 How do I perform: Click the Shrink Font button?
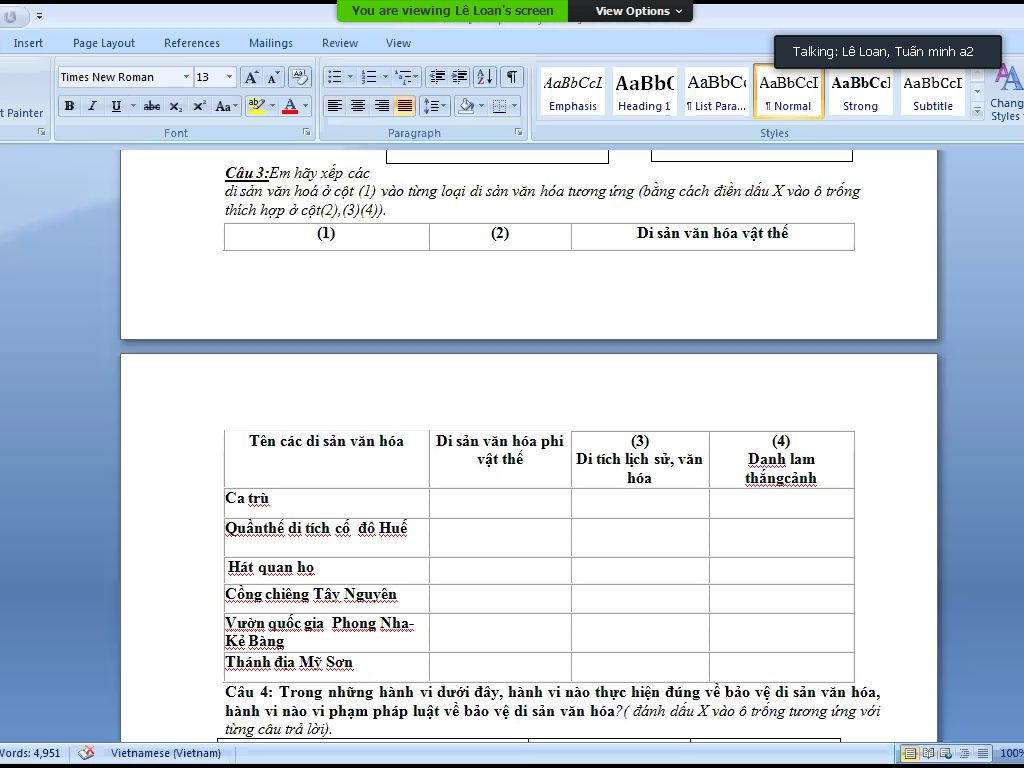[274, 77]
